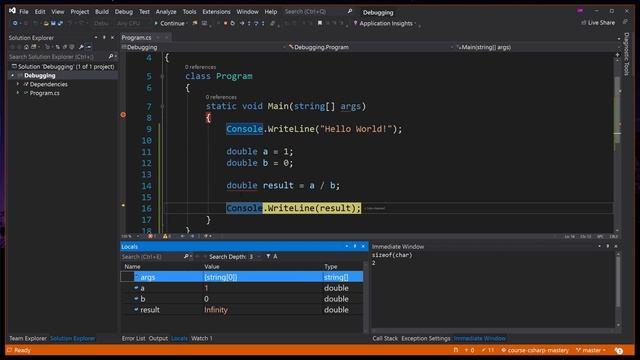
Task: Expand the Program.cs tree node
Action: pos(18,93)
